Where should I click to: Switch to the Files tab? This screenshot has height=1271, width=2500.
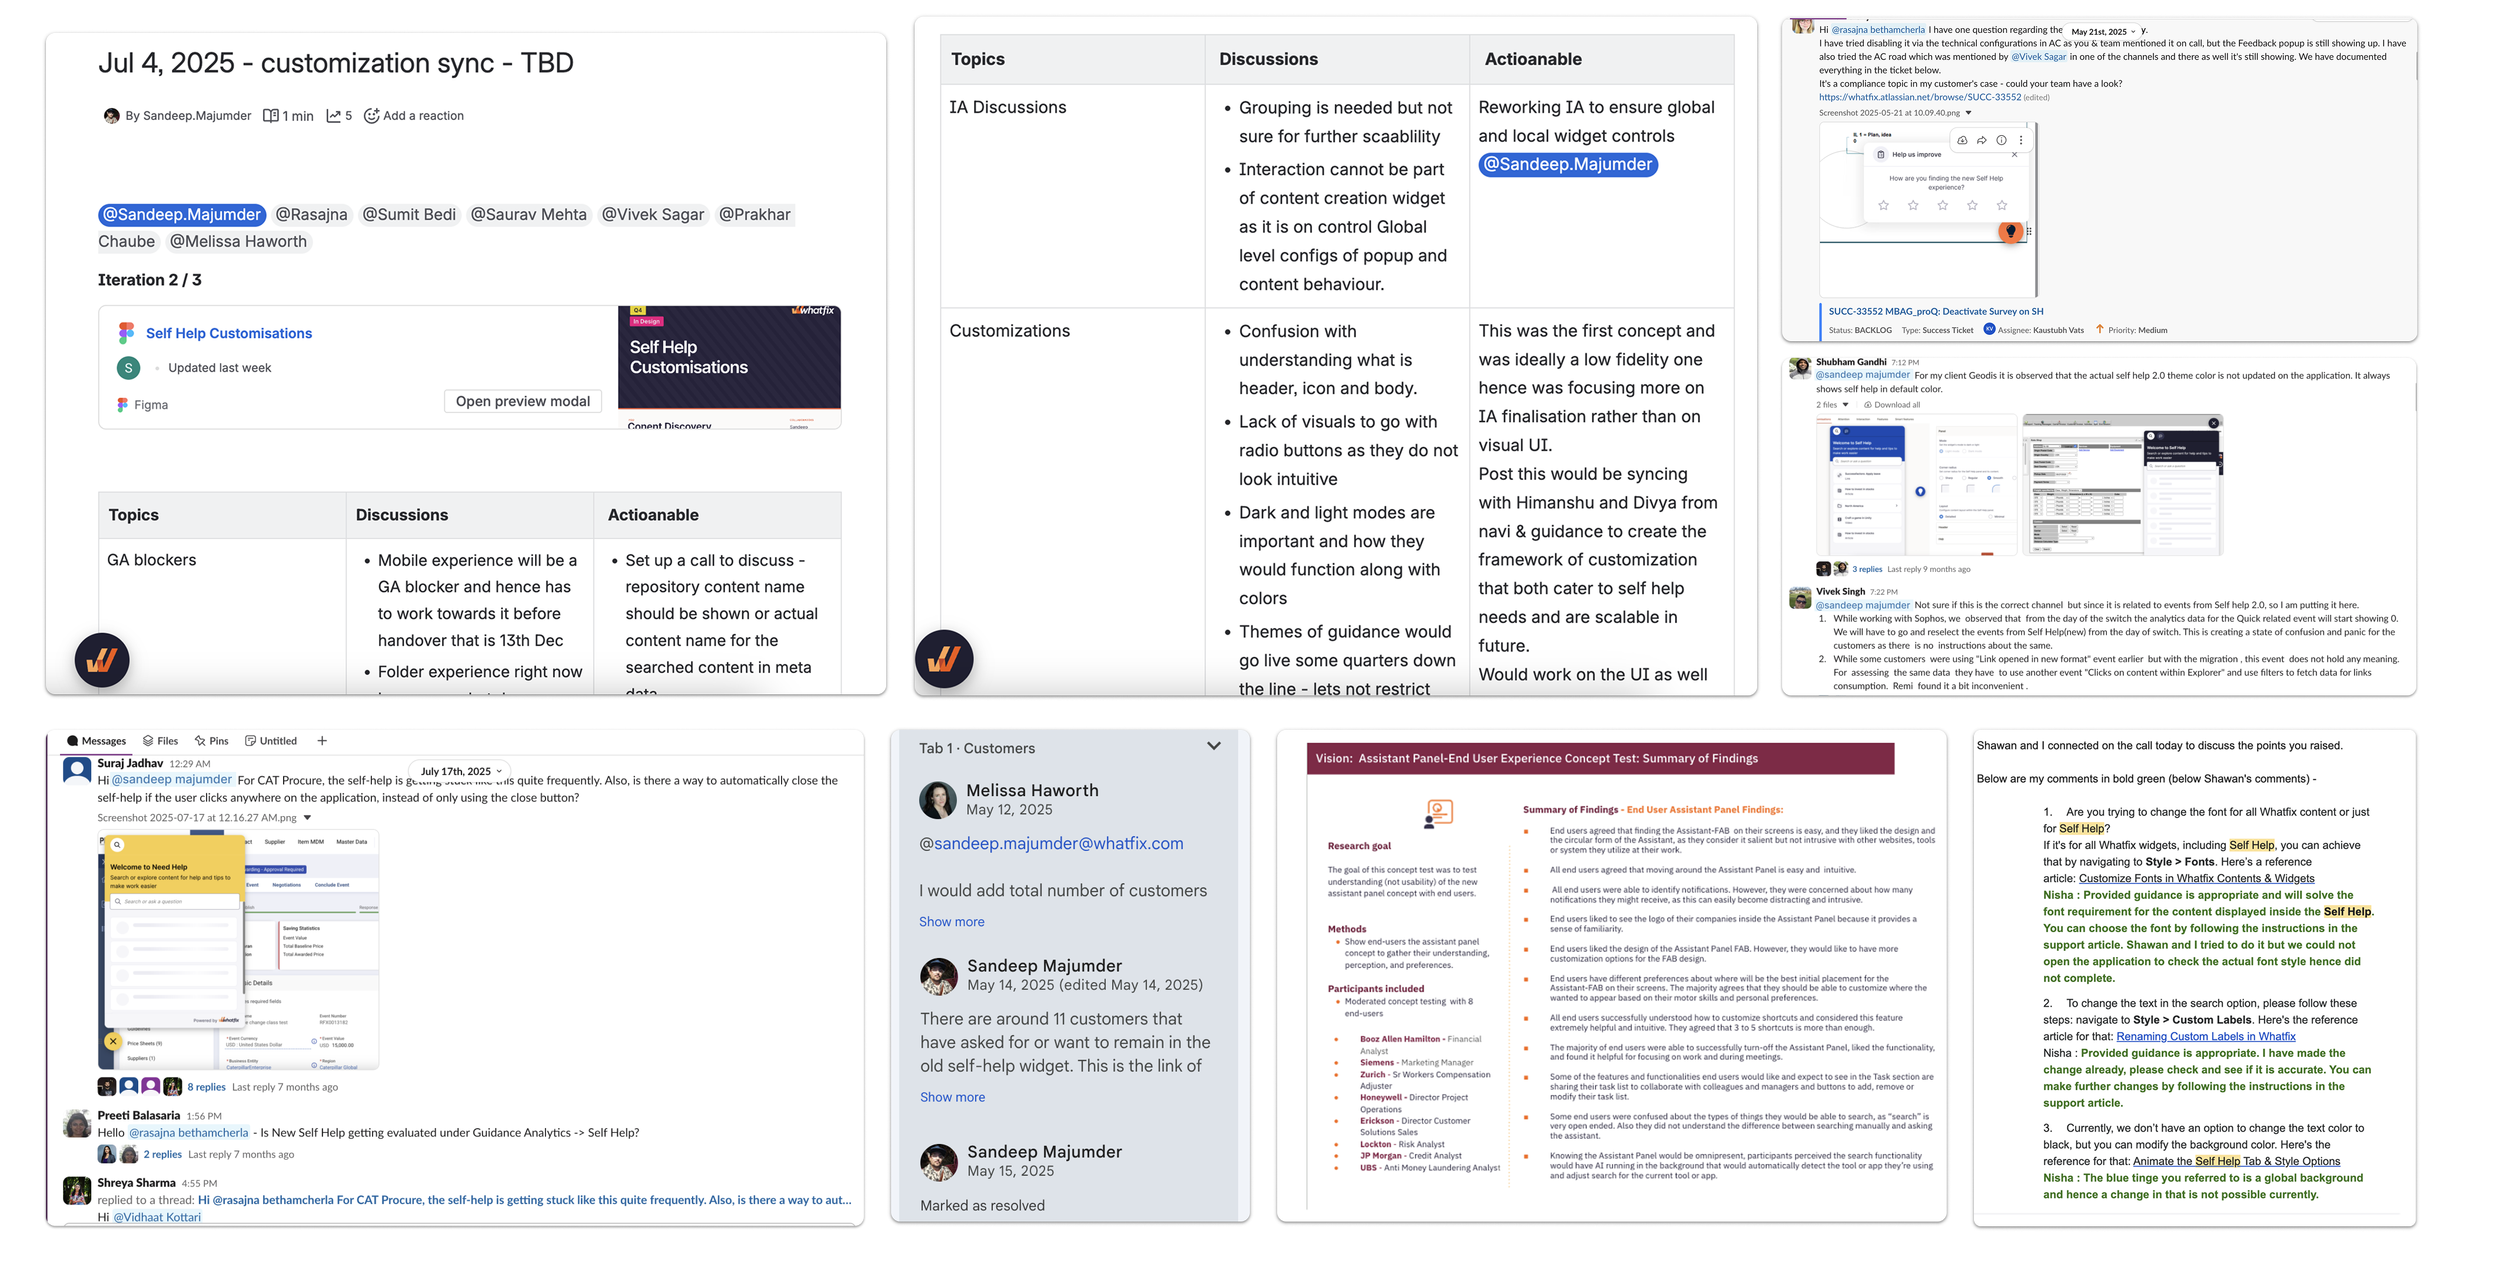click(x=160, y=741)
